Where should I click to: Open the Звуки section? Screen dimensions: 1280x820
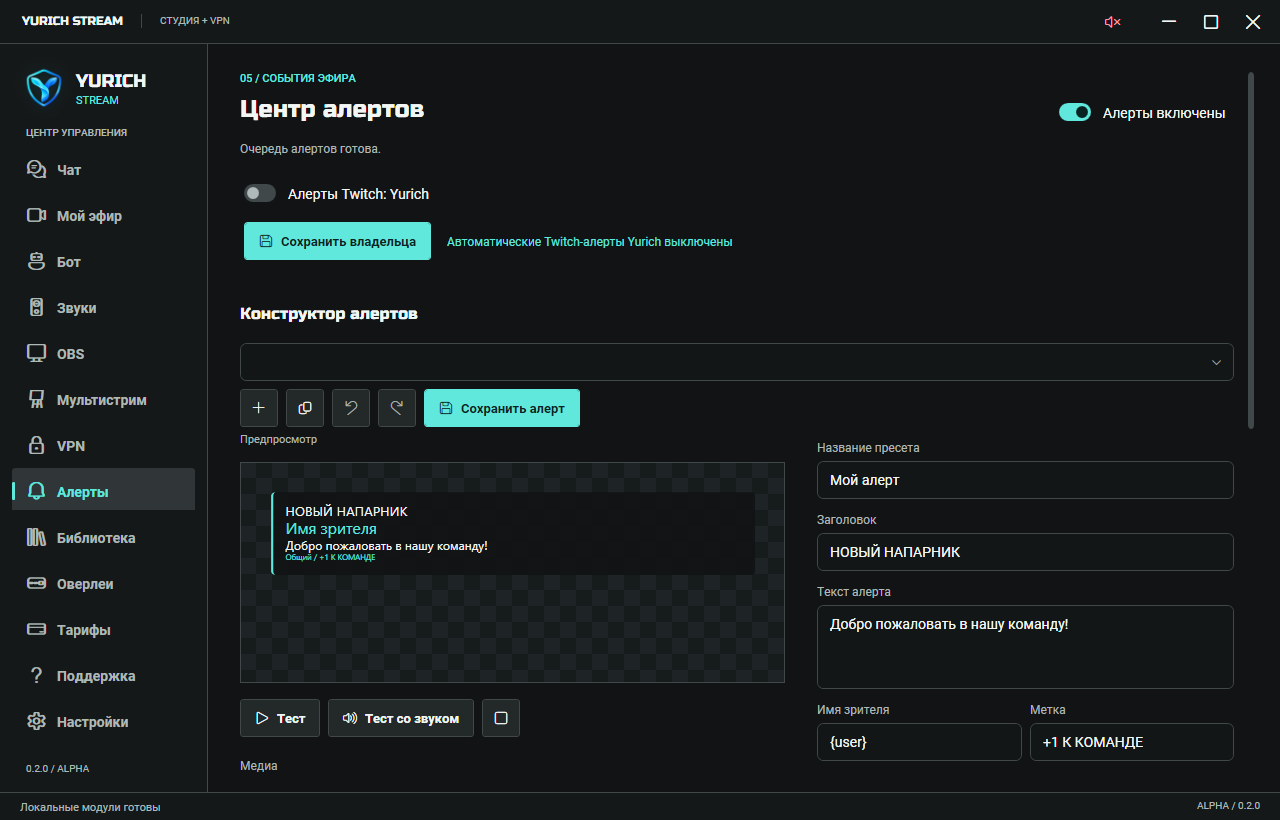(x=103, y=308)
